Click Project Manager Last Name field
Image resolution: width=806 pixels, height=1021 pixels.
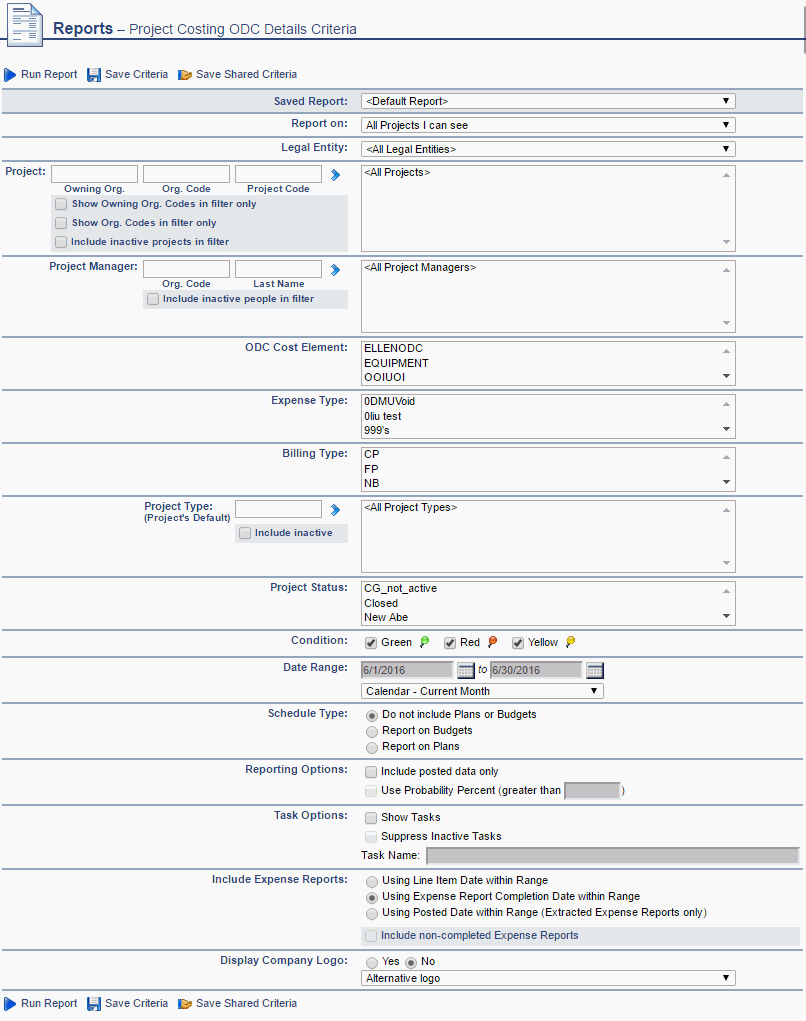(x=278, y=269)
